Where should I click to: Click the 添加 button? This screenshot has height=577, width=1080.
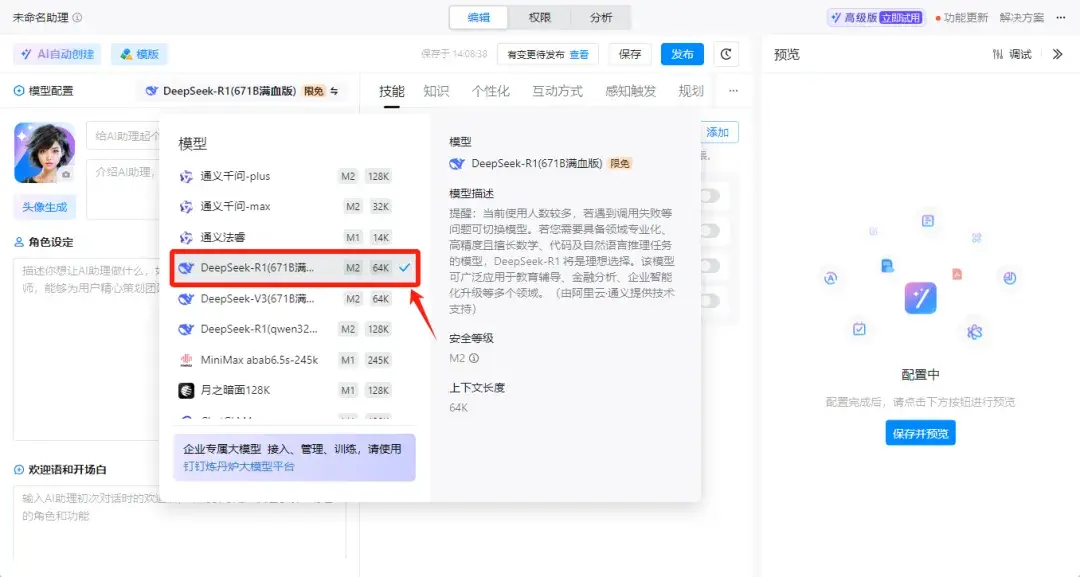click(x=718, y=132)
